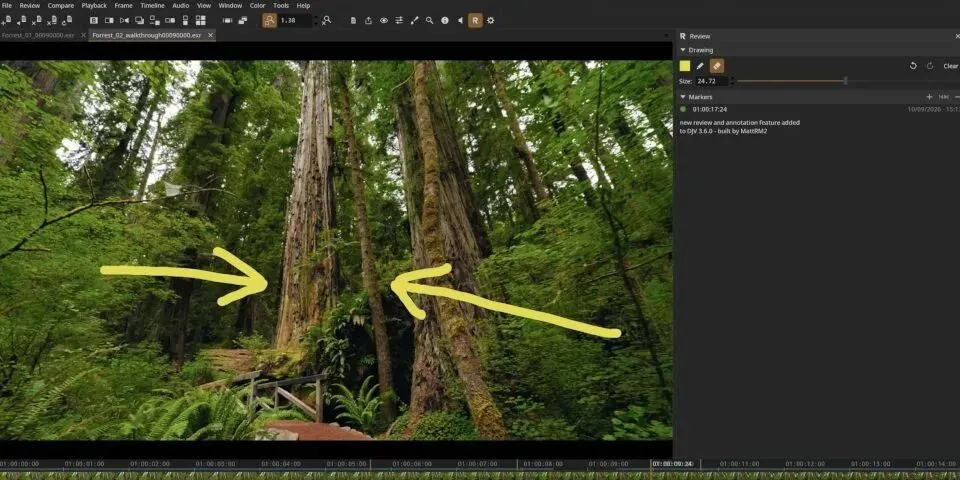Select the pencil drawing tool
This screenshot has width=960, height=480.
coord(700,66)
